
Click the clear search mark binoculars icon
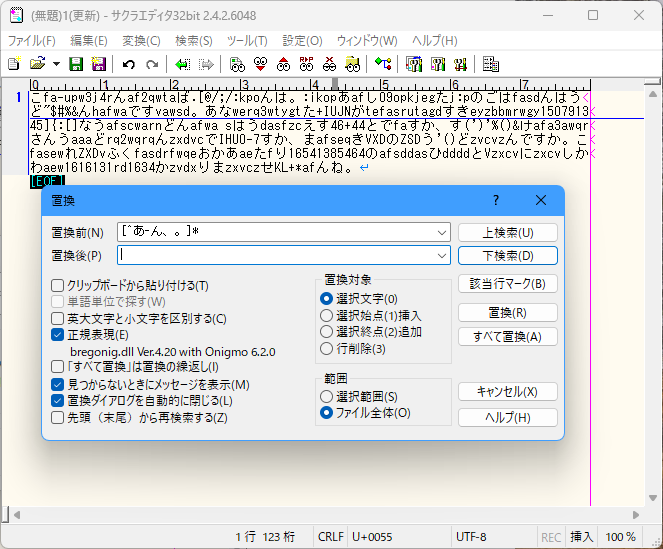[x=329, y=64]
